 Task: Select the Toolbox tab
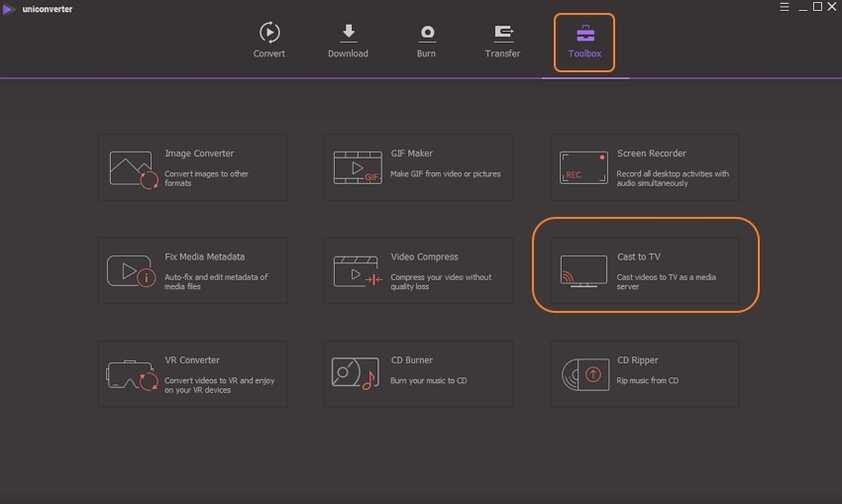point(584,41)
